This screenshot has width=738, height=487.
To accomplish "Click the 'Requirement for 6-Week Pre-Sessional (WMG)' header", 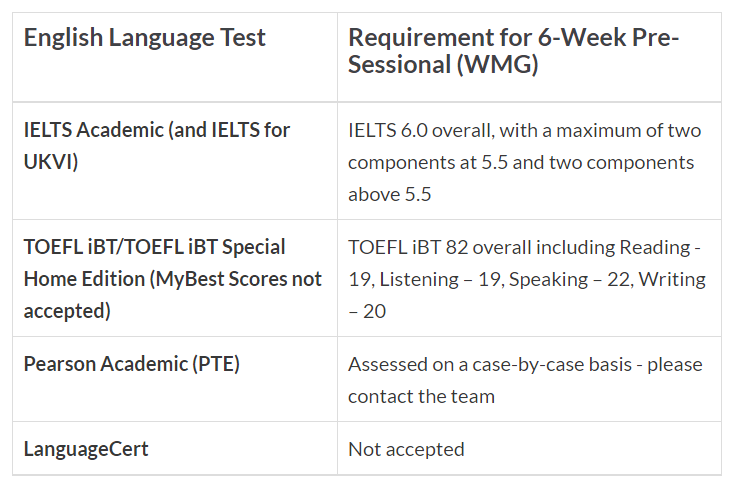I will coord(513,51).
